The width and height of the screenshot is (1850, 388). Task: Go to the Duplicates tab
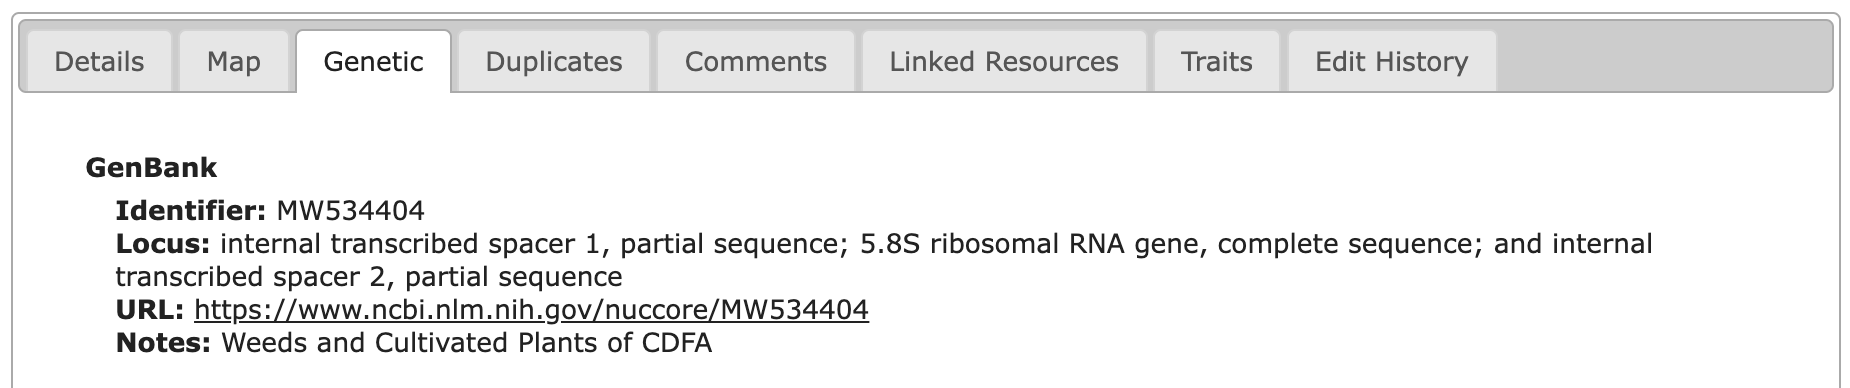pyautogui.click(x=553, y=62)
